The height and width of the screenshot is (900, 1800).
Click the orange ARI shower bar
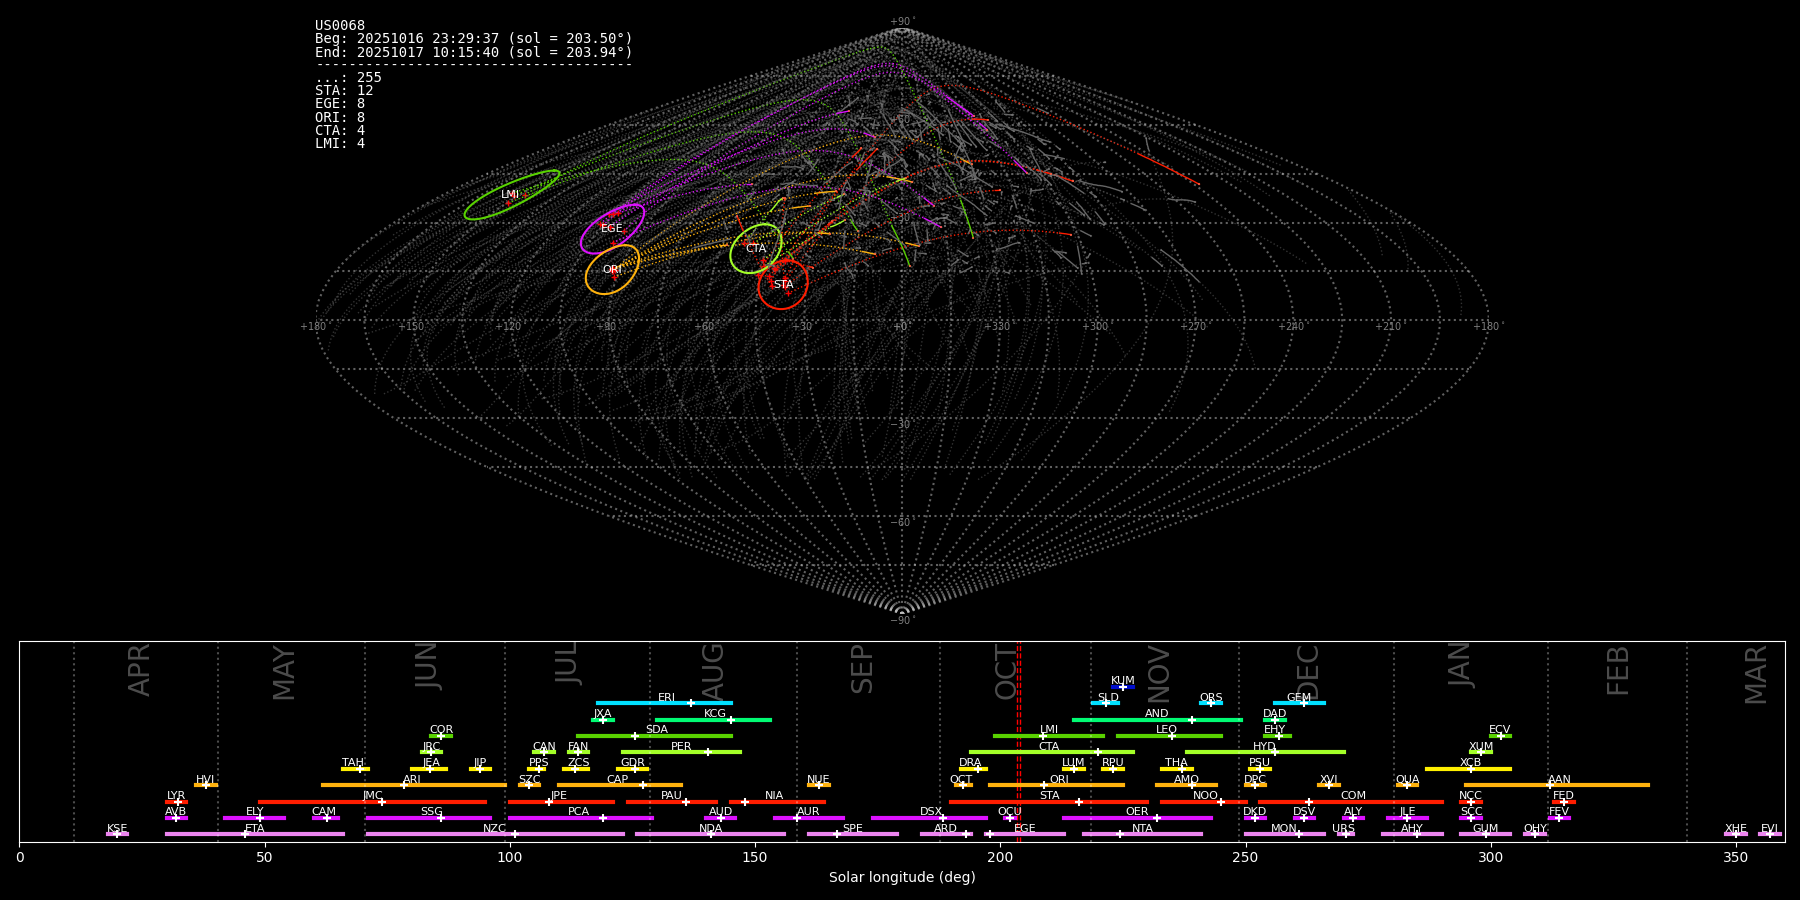[x=413, y=785]
